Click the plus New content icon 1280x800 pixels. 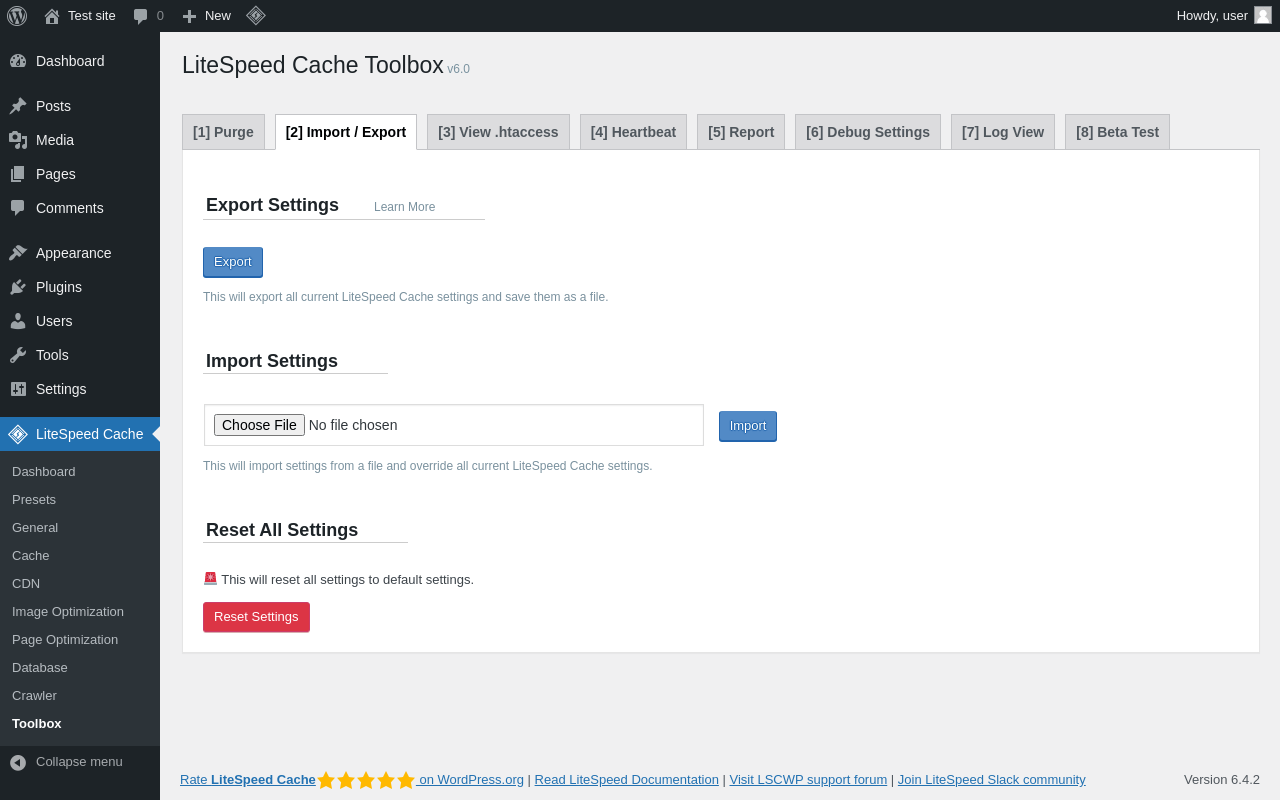tap(189, 16)
